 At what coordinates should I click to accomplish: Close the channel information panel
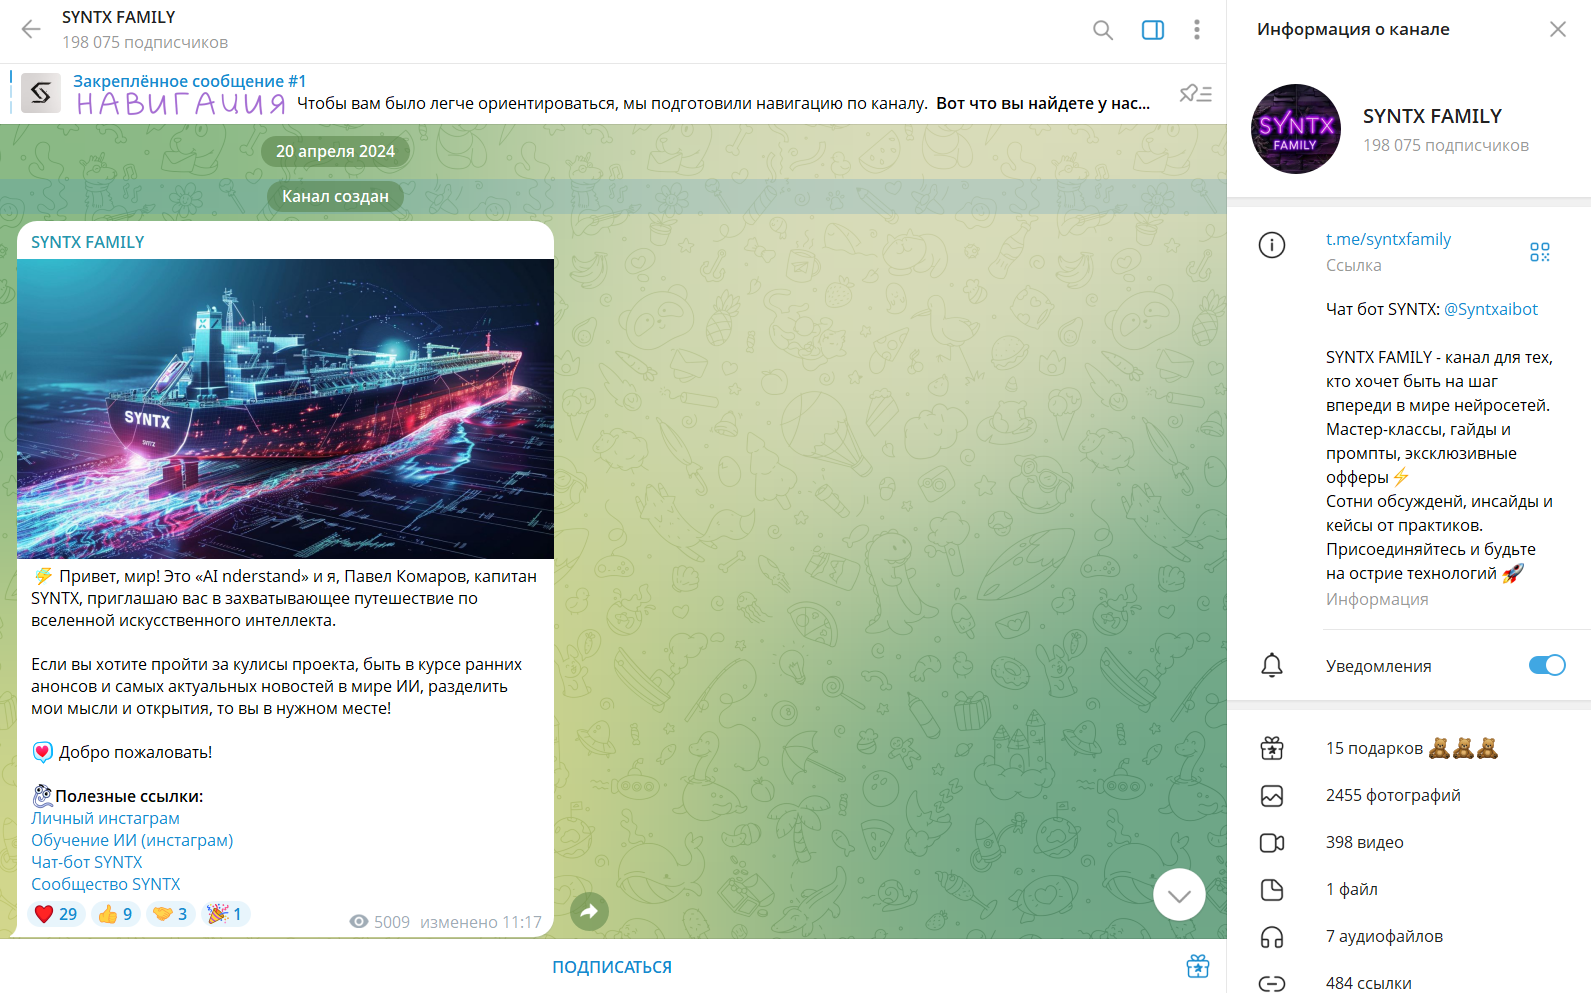(1557, 29)
